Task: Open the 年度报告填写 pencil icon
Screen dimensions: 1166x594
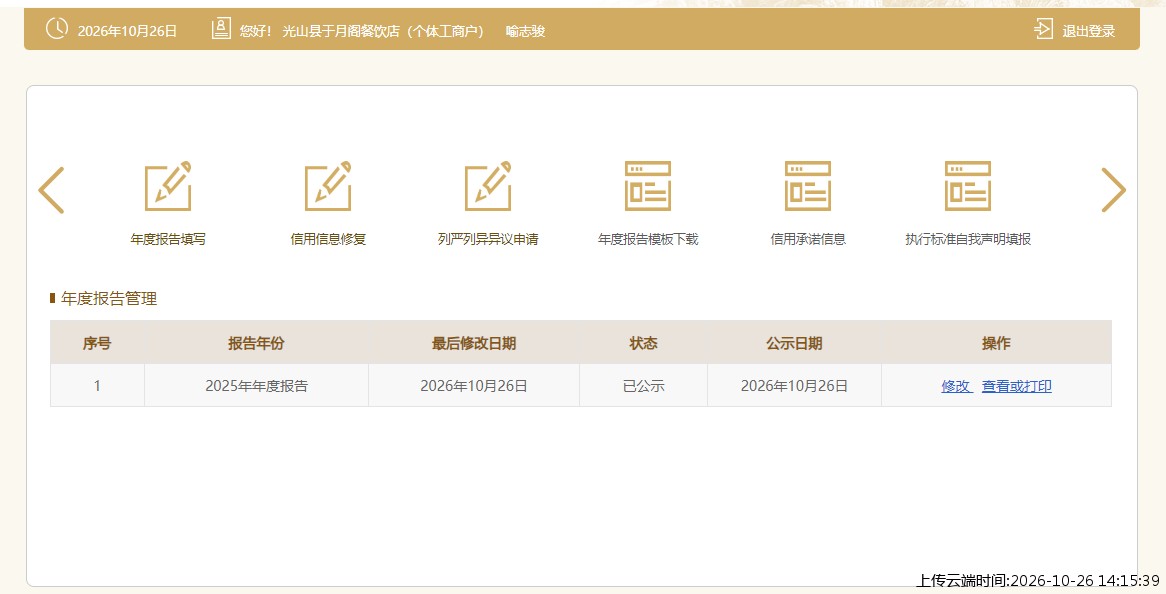Action: click(x=168, y=186)
